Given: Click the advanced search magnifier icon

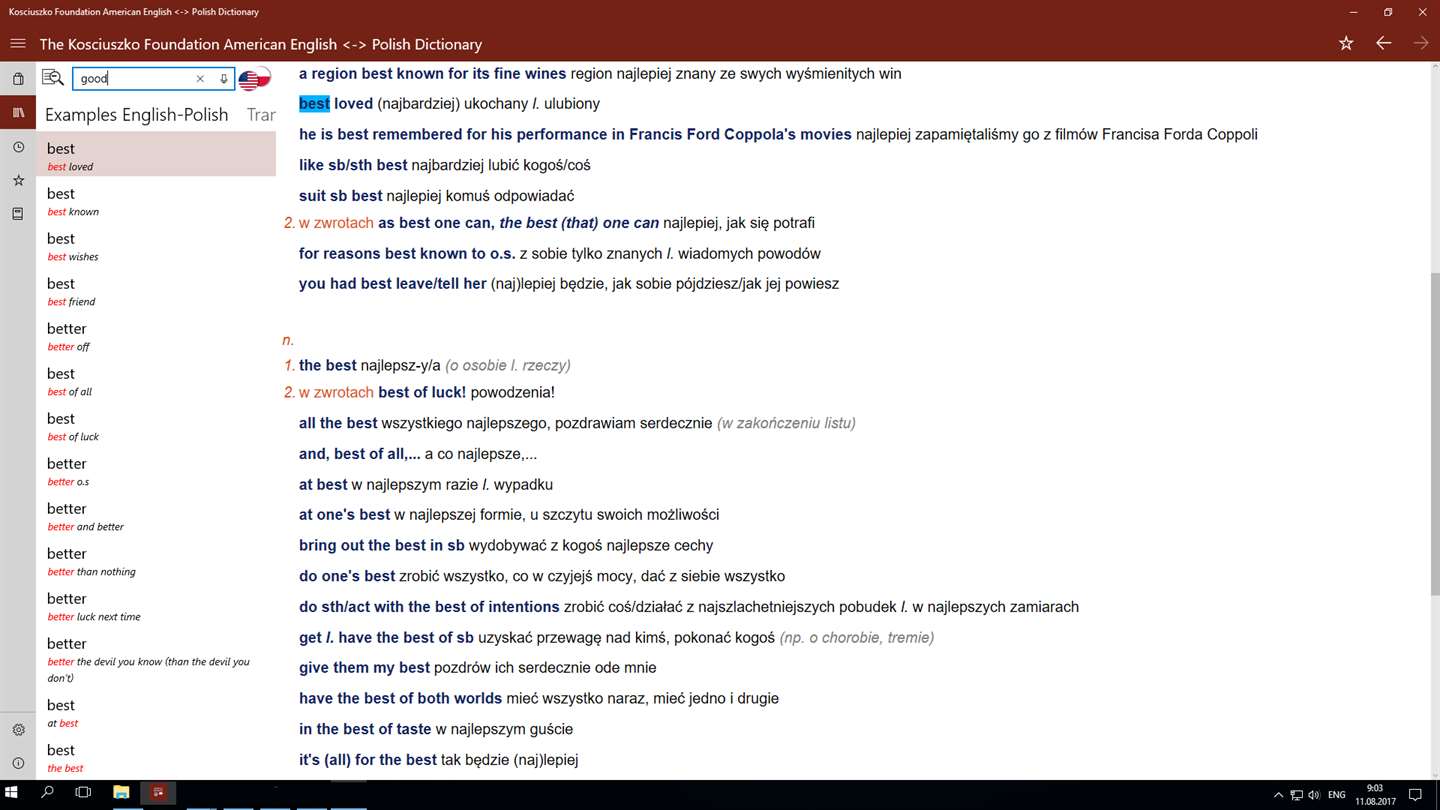Looking at the screenshot, I should [x=53, y=78].
